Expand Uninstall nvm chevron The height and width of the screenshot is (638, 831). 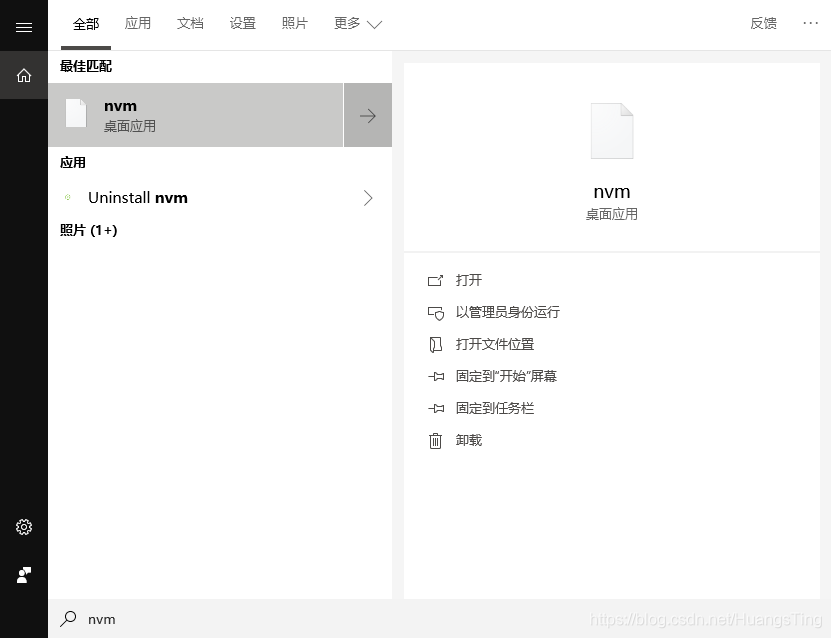(368, 198)
